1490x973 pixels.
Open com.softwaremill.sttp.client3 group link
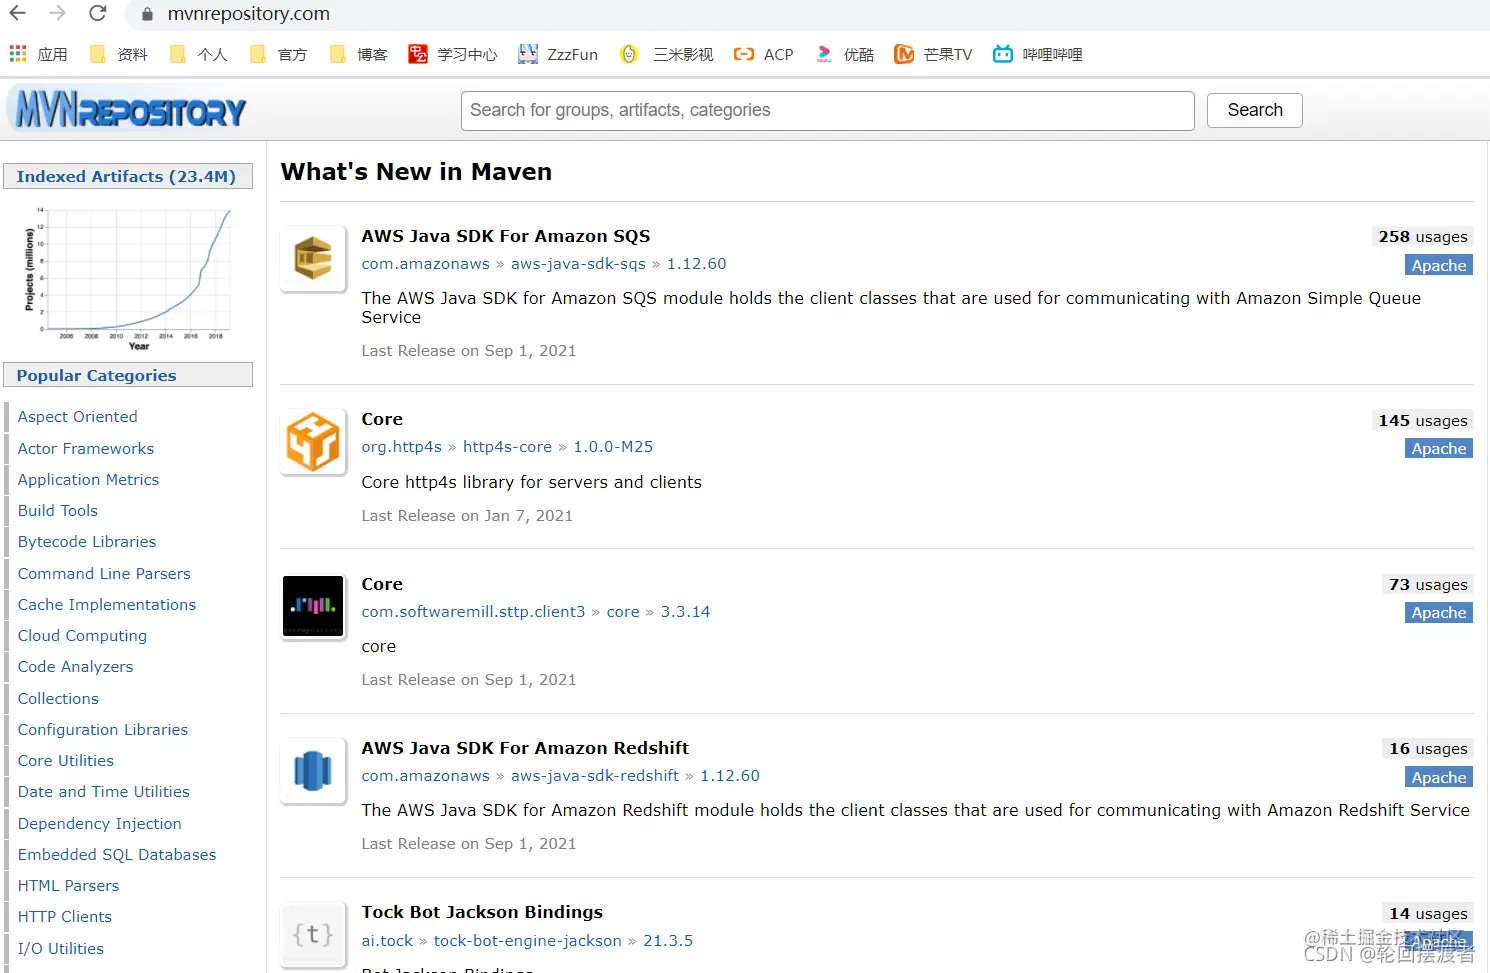pyautogui.click(x=473, y=611)
